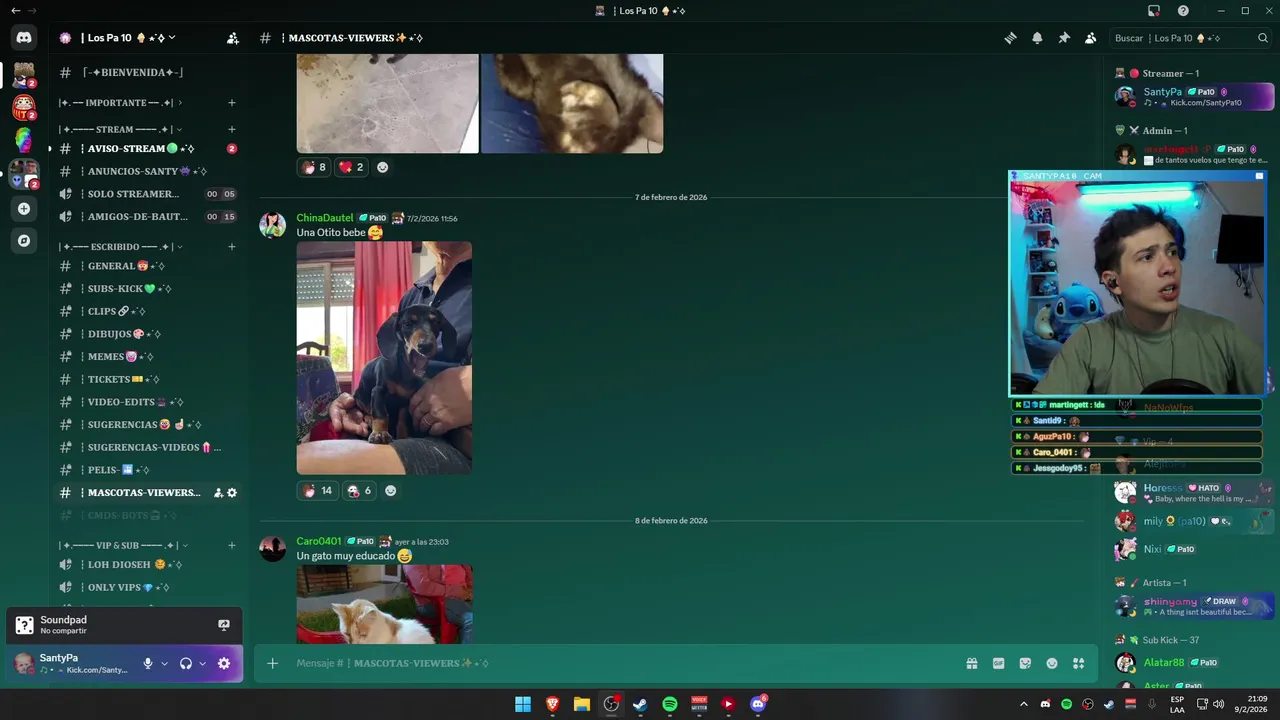Add a server with the plus icon
The height and width of the screenshot is (720, 1280).
click(24, 209)
